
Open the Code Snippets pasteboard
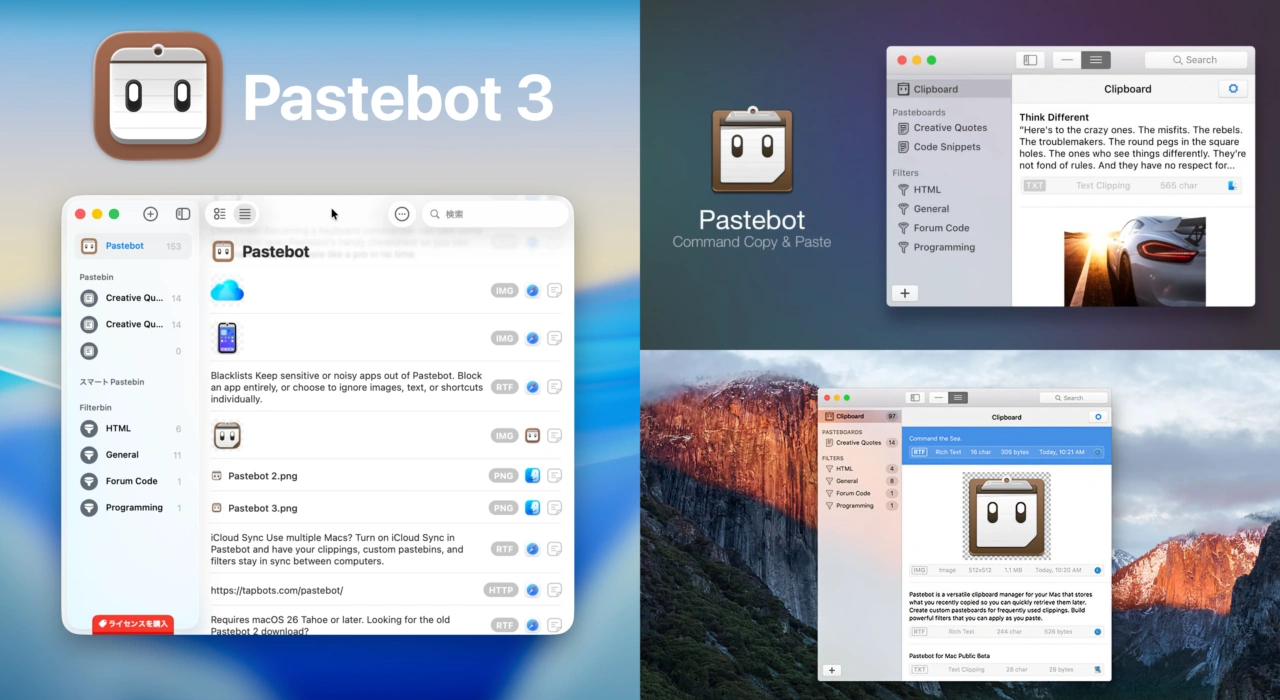pyautogui.click(x=950, y=147)
